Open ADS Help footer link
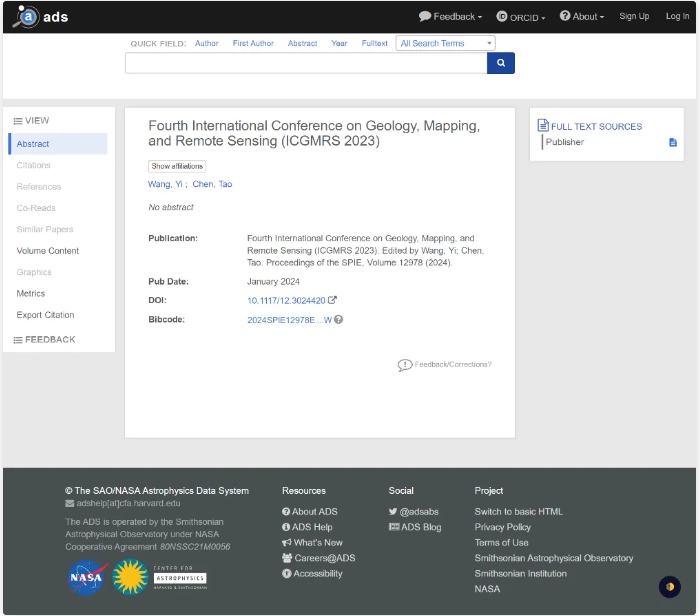 [x=307, y=527]
